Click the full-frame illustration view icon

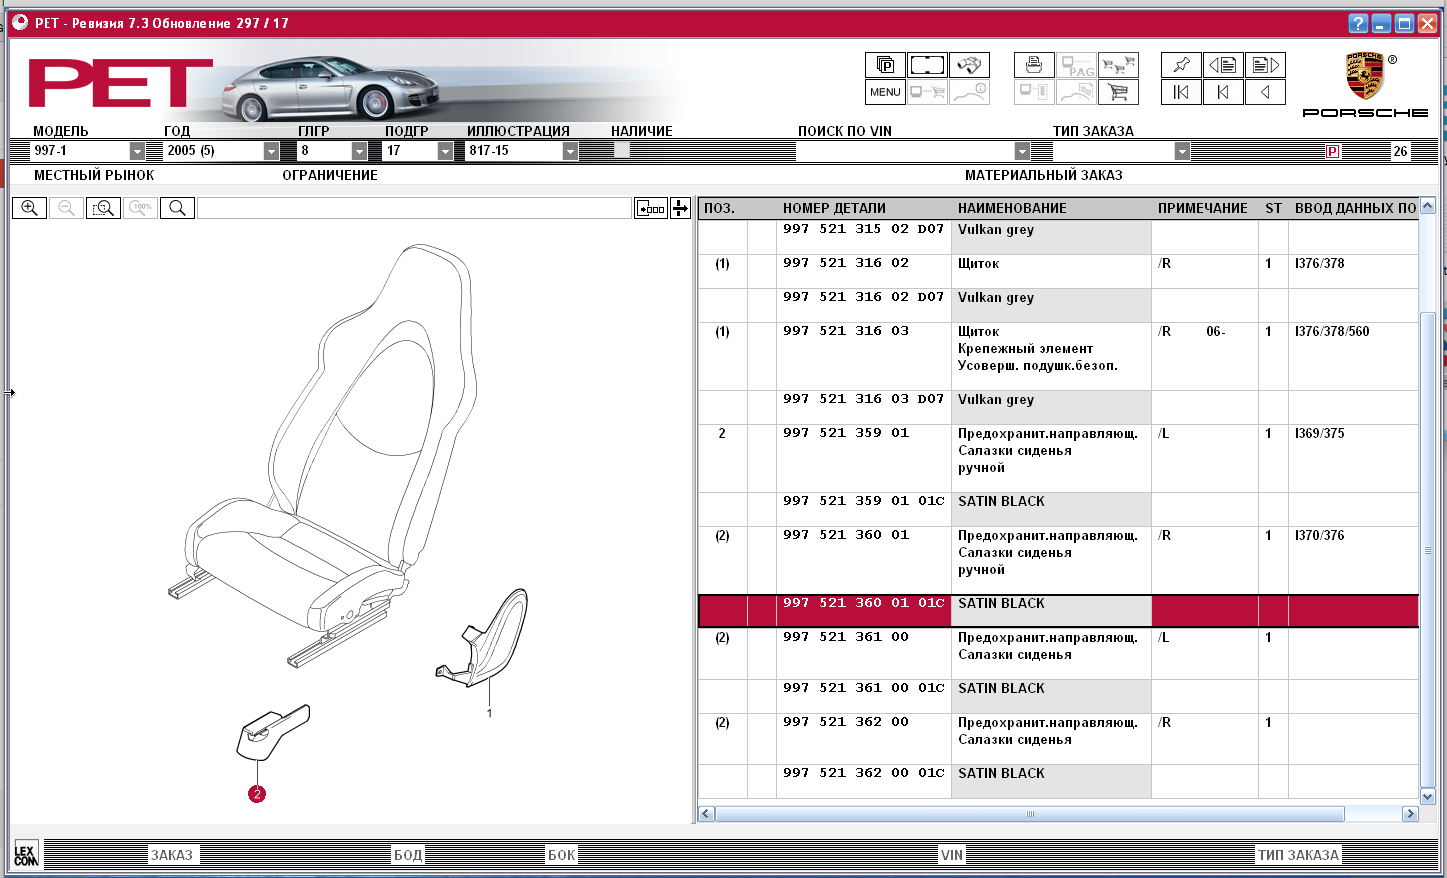pyautogui.click(x=927, y=65)
